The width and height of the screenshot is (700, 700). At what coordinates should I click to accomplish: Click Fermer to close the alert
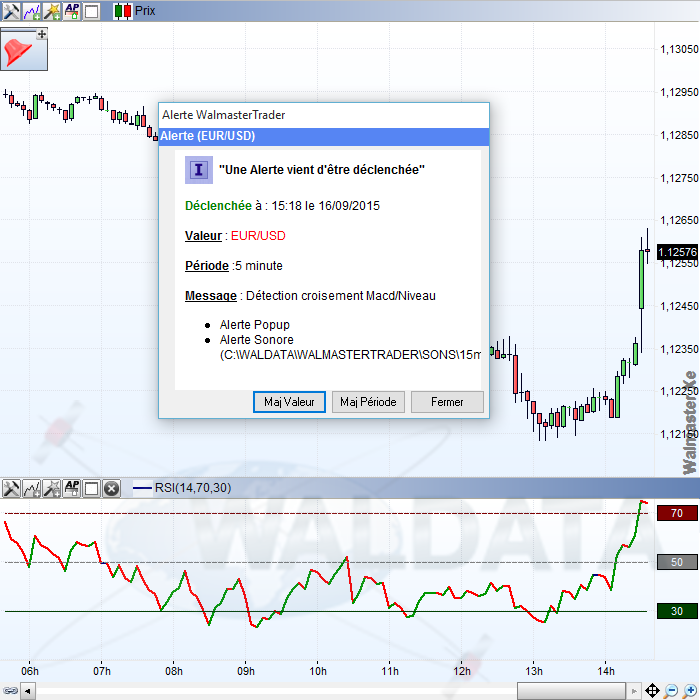coord(447,402)
